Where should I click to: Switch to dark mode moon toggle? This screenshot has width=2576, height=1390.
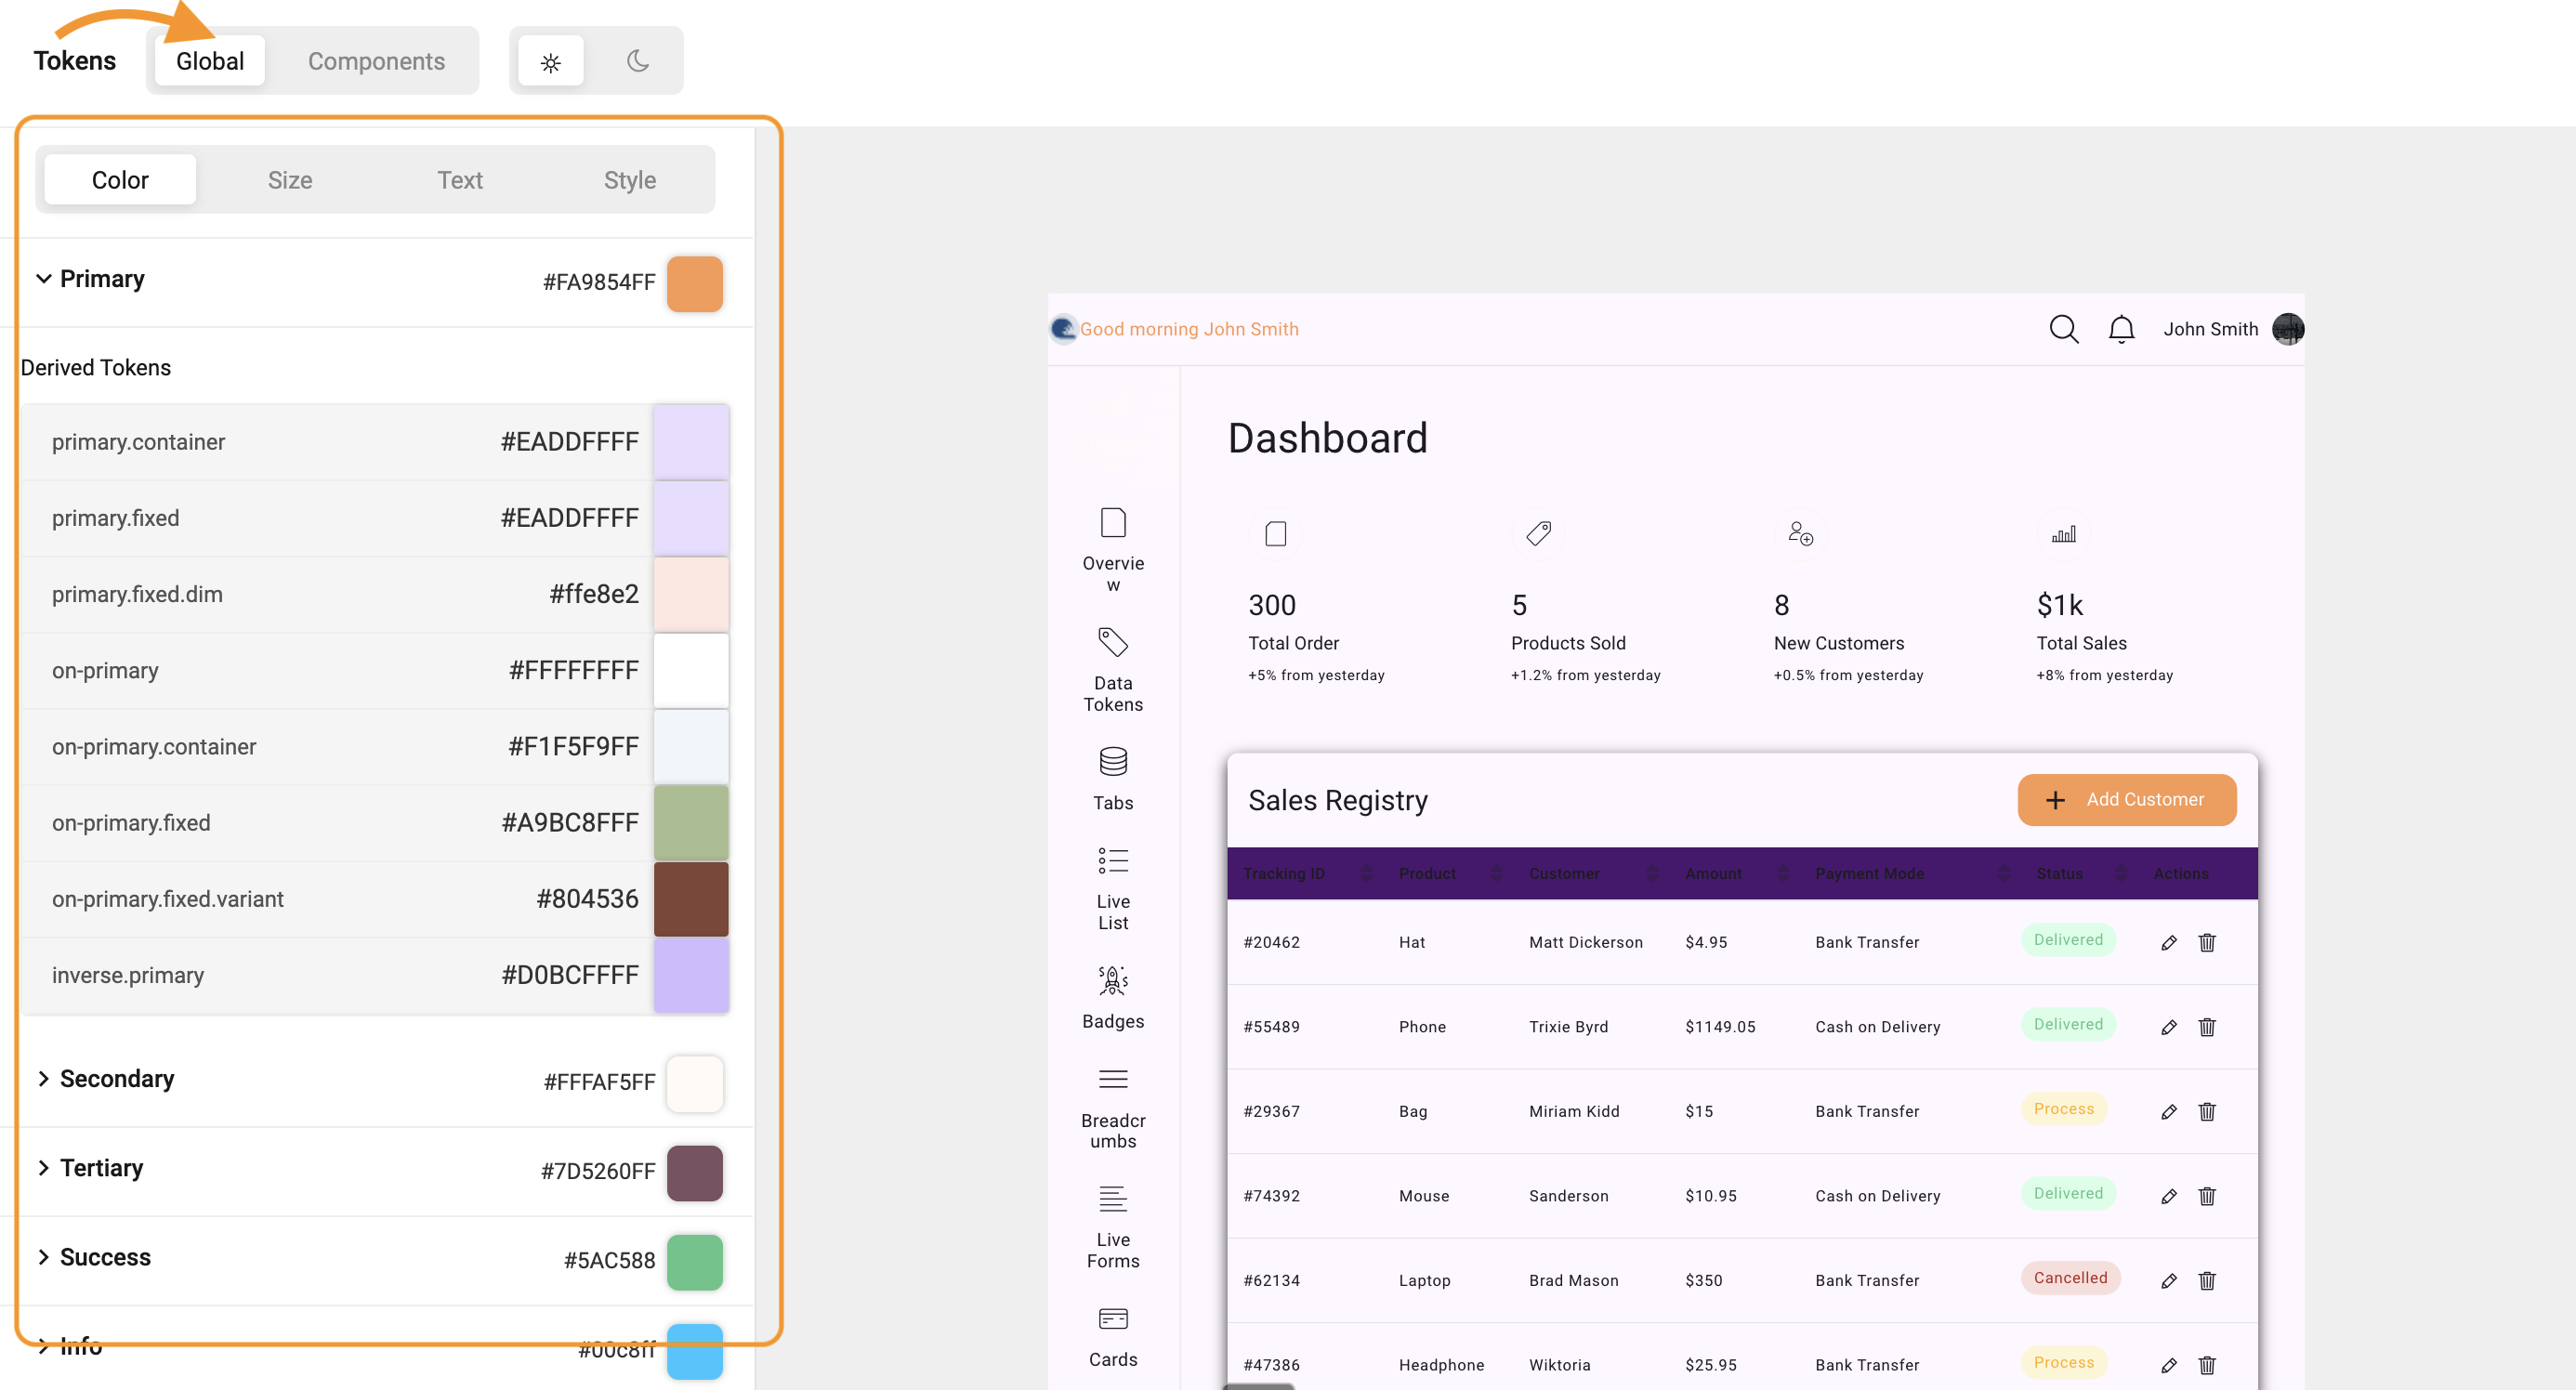pos(638,62)
